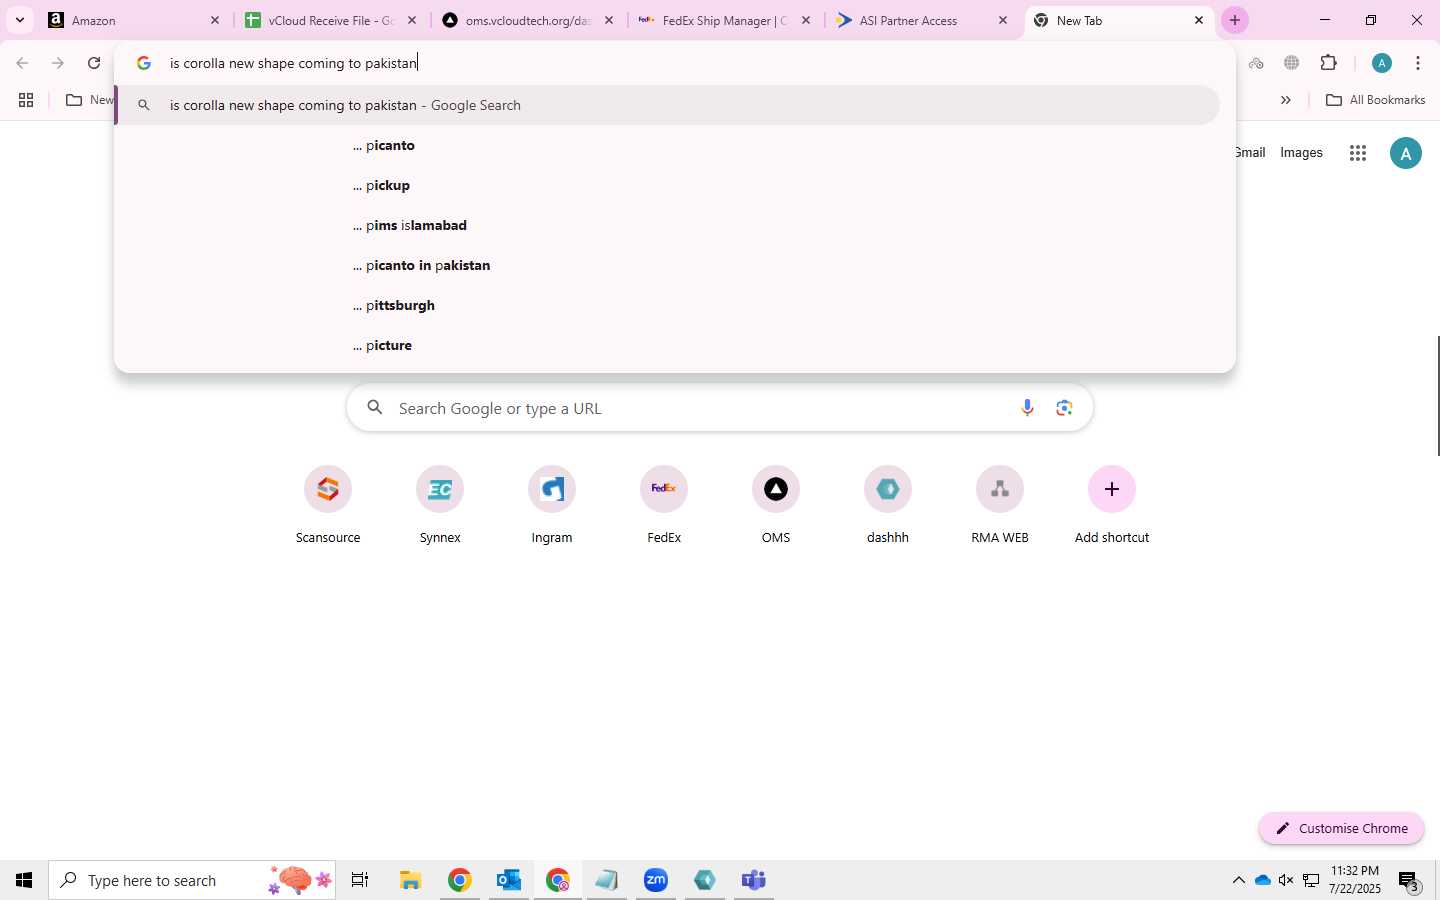
Task: Open the Scansource shortcut tile
Action: [x=328, y=505]
